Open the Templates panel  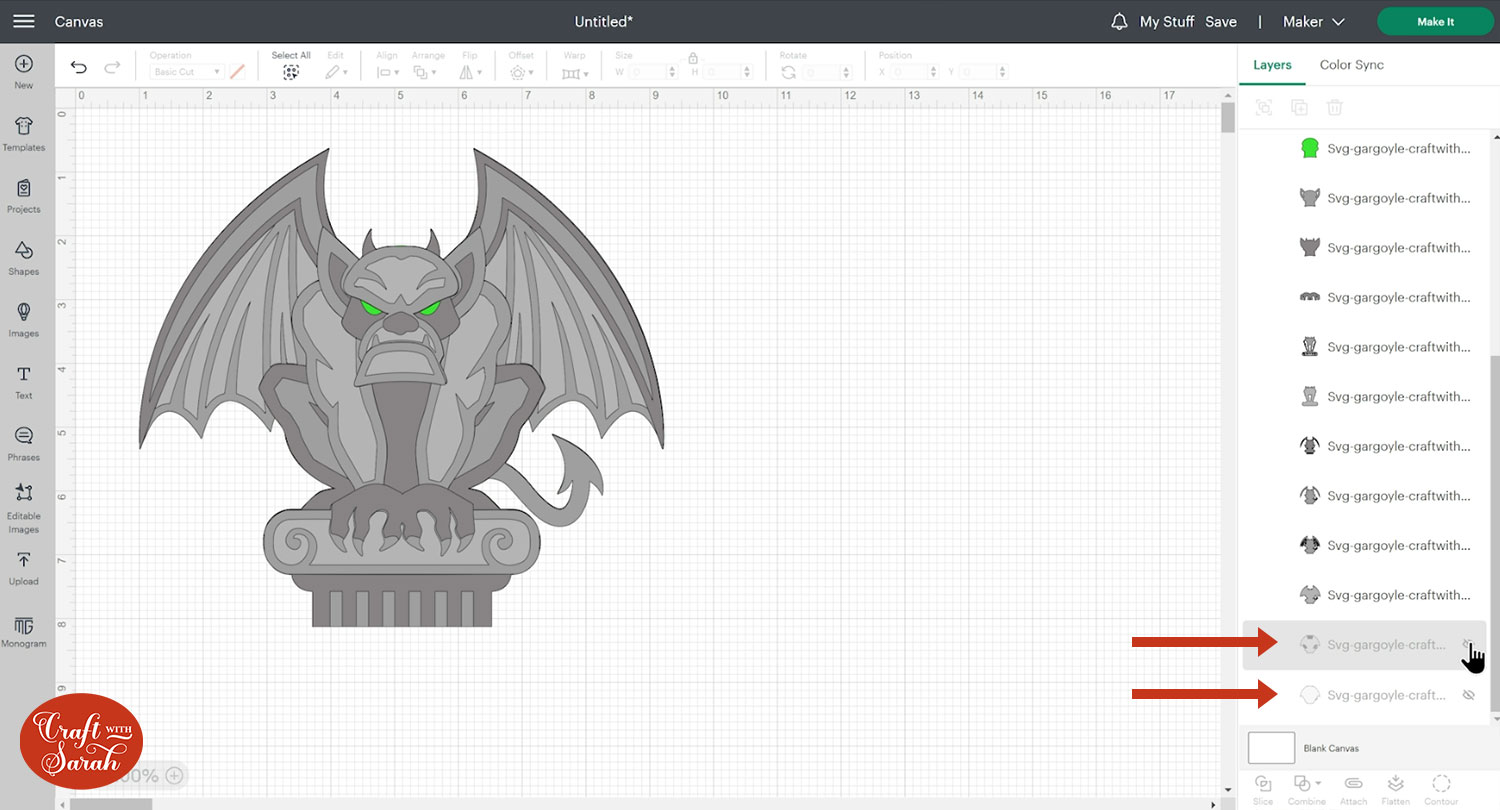coord(24,132)
